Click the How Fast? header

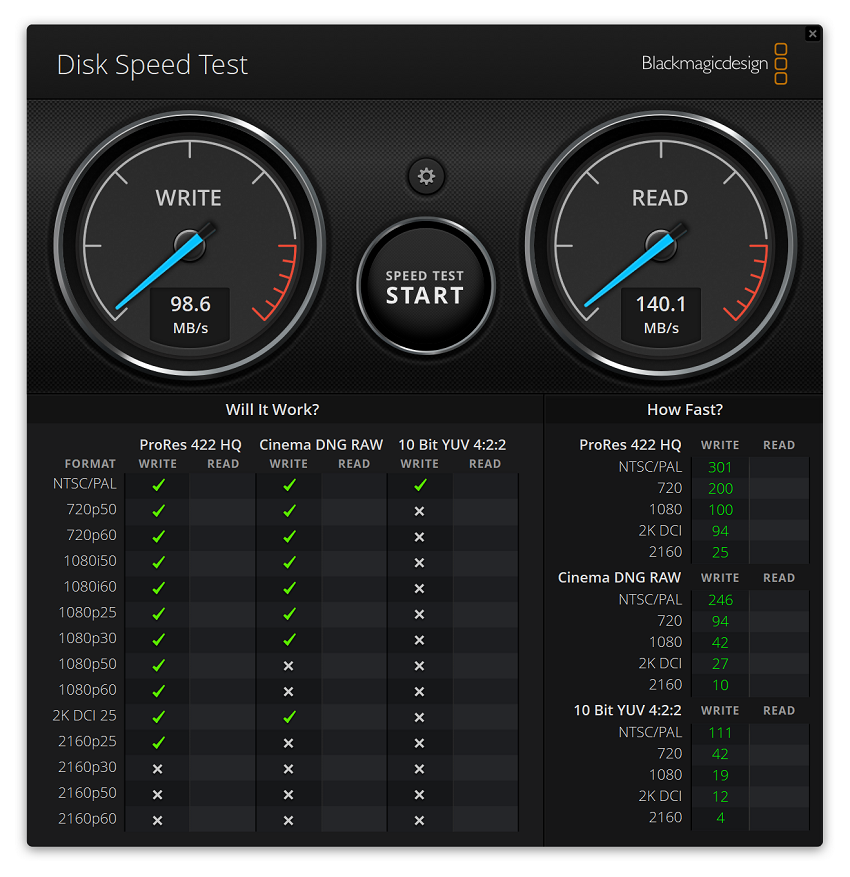click(684, 409)
